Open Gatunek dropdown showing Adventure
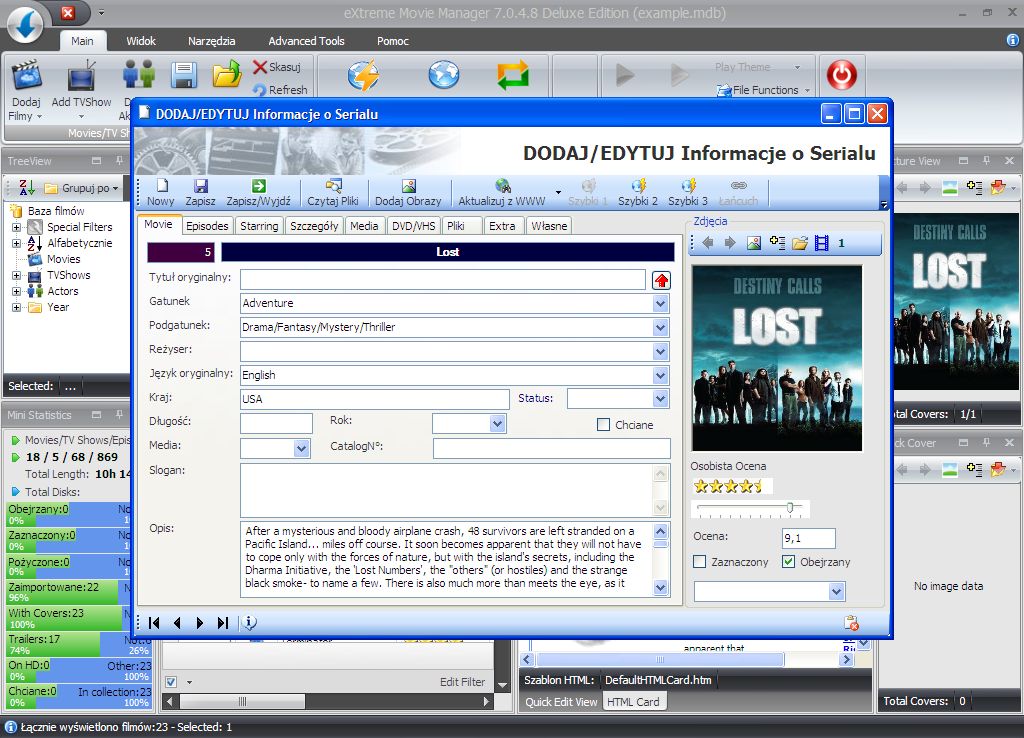Image resolution: width=1024 pixels, height=738 pixels. pos(660,303)
